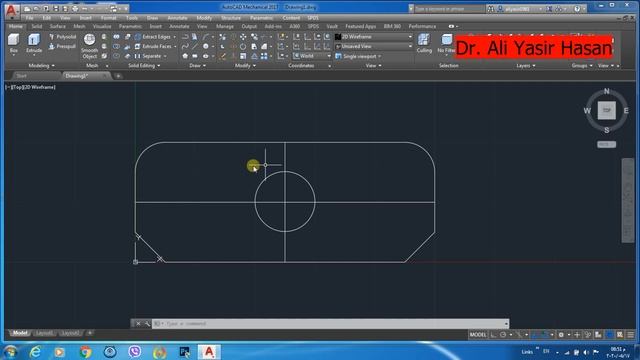Open the WCS dropdown below ViewCube
Viewport: 640px width, 360px height.
[x=606, y=144]
